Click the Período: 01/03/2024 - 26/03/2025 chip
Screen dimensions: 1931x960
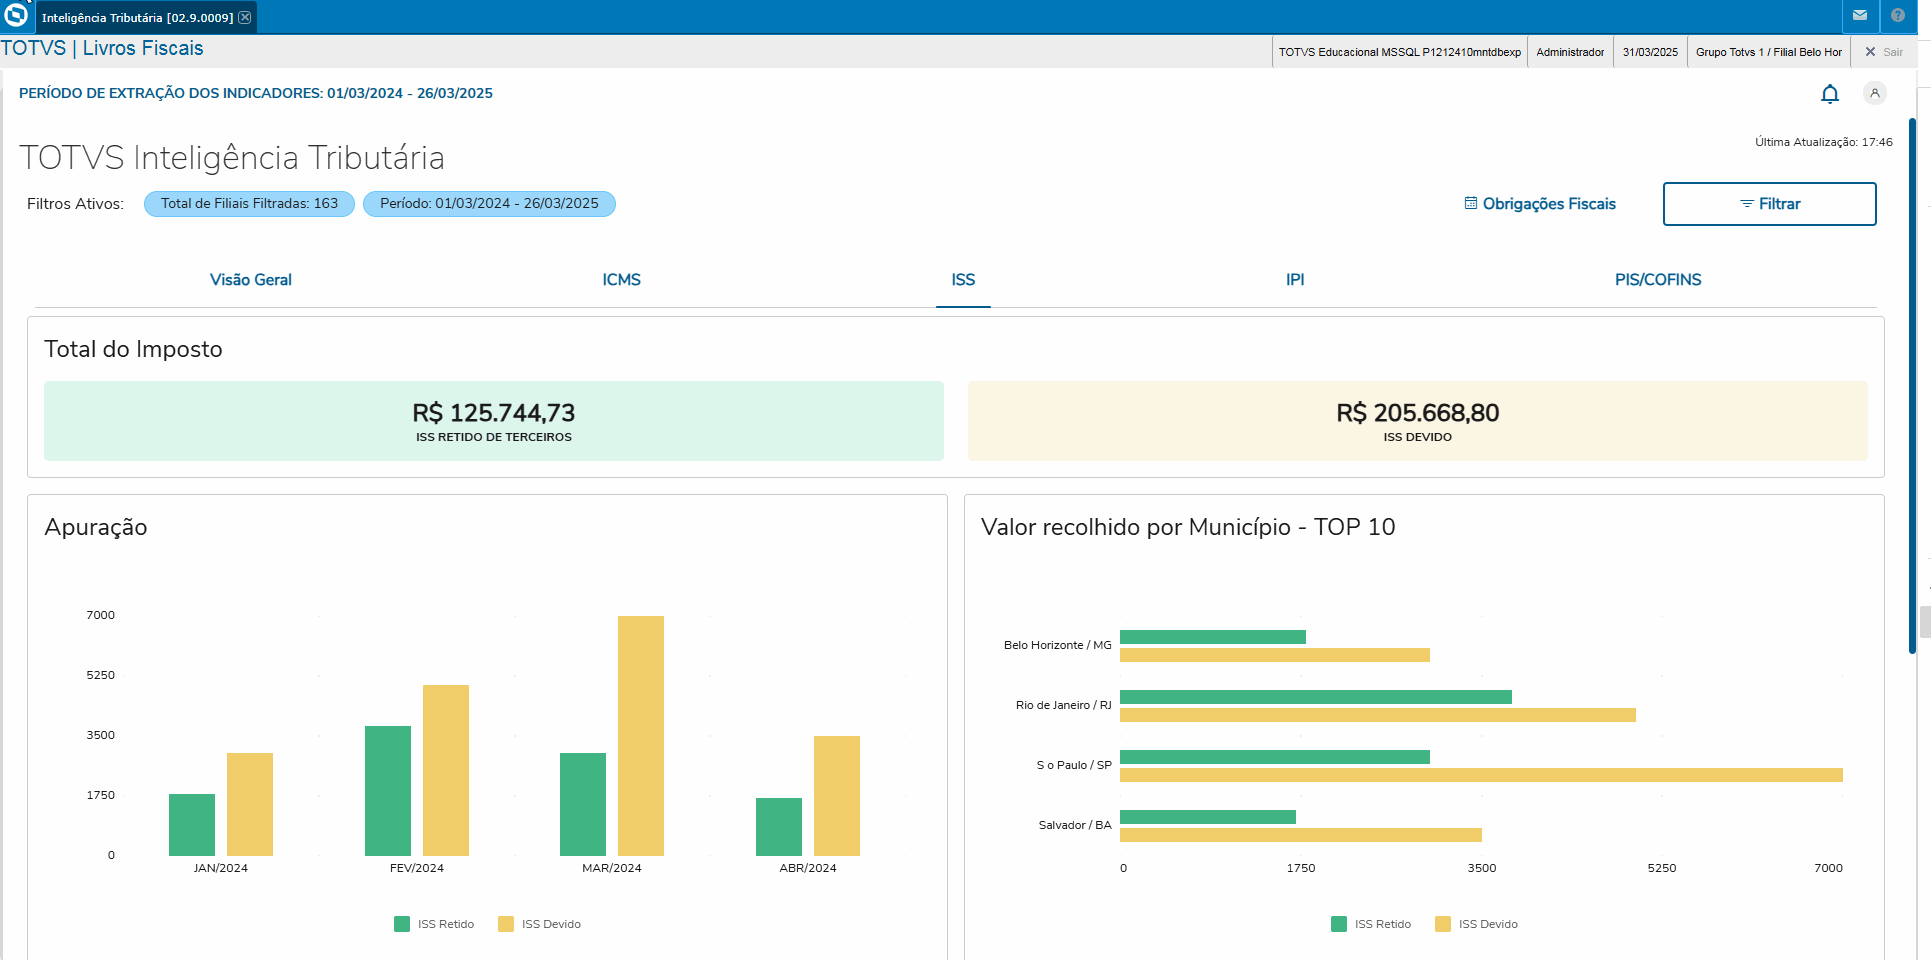489,204
